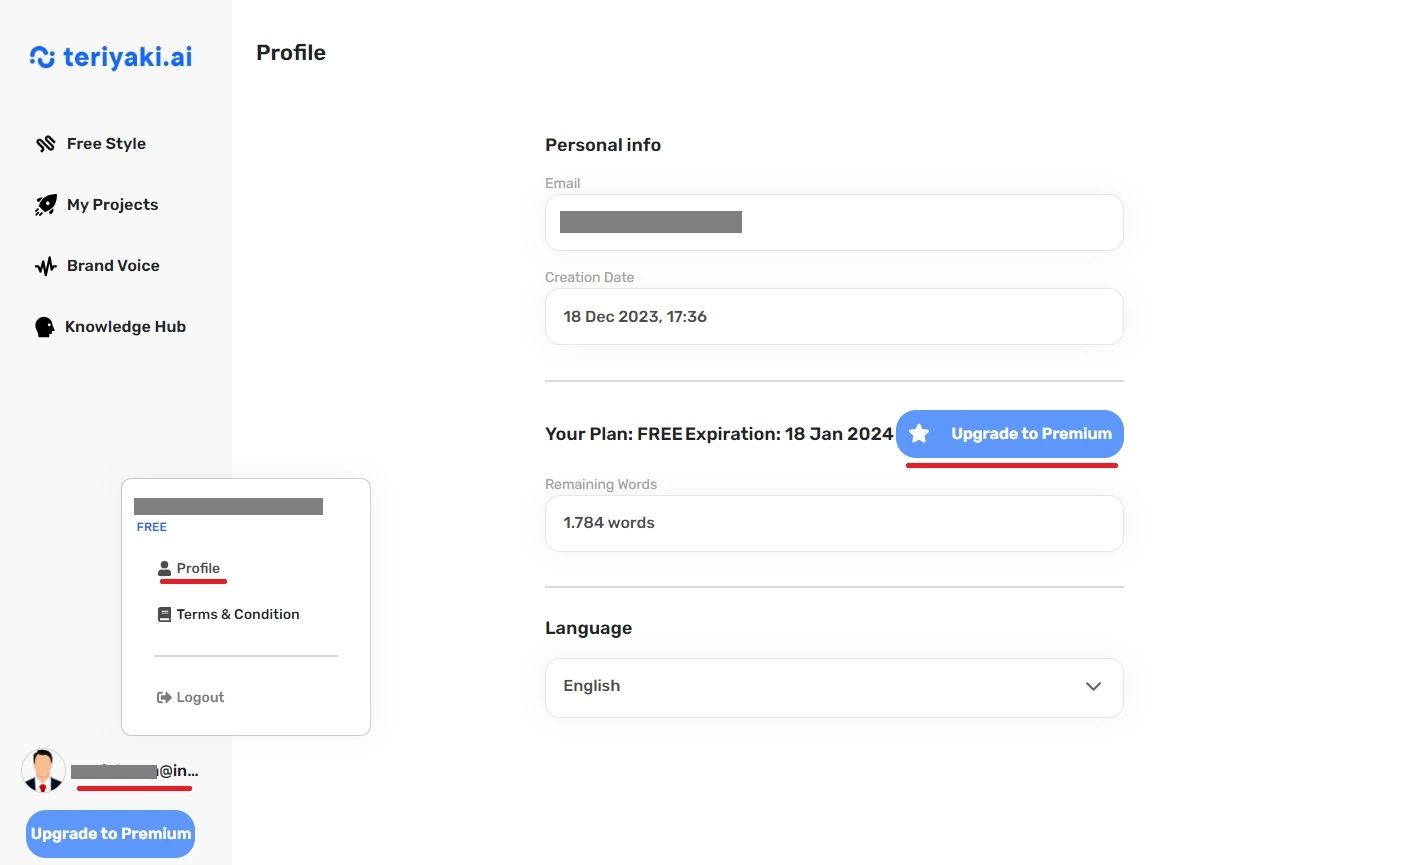Image resolution: width=1422 pixels, height=865 pixels.
Task: Click Upgrade to Premium beside plan info
Action: coord(1010,434)
